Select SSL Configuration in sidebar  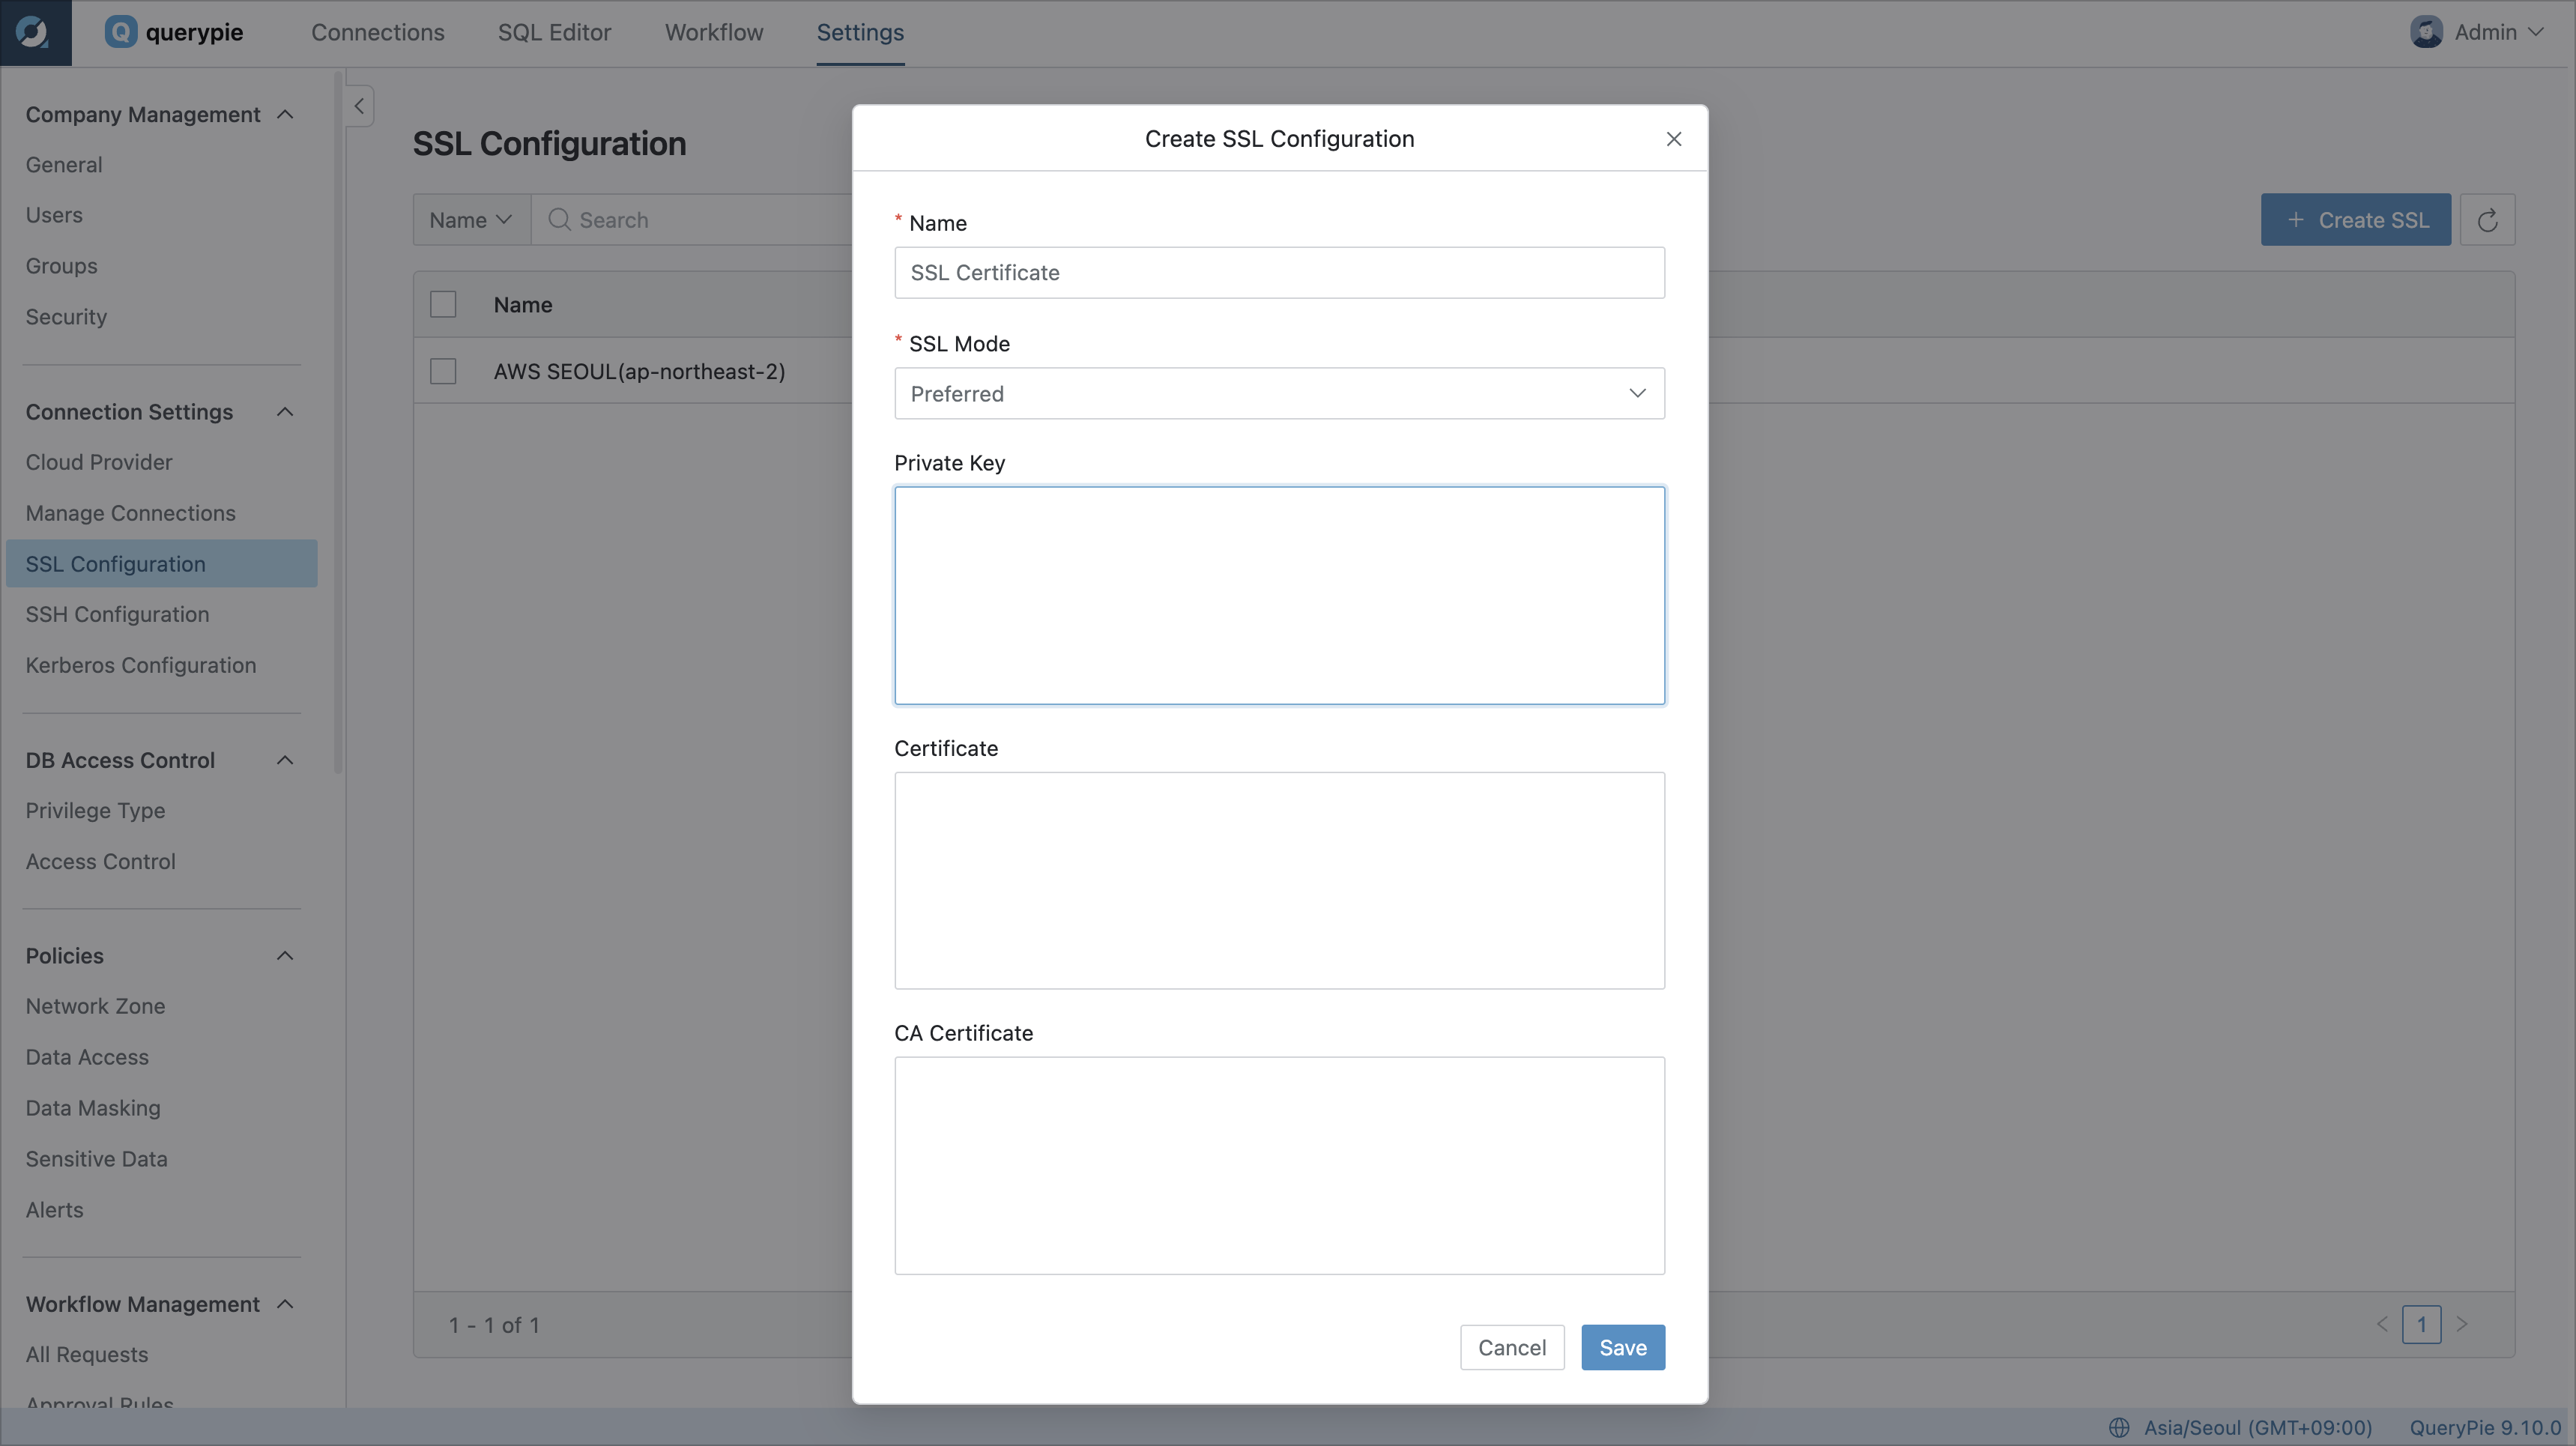click(162, 564)
